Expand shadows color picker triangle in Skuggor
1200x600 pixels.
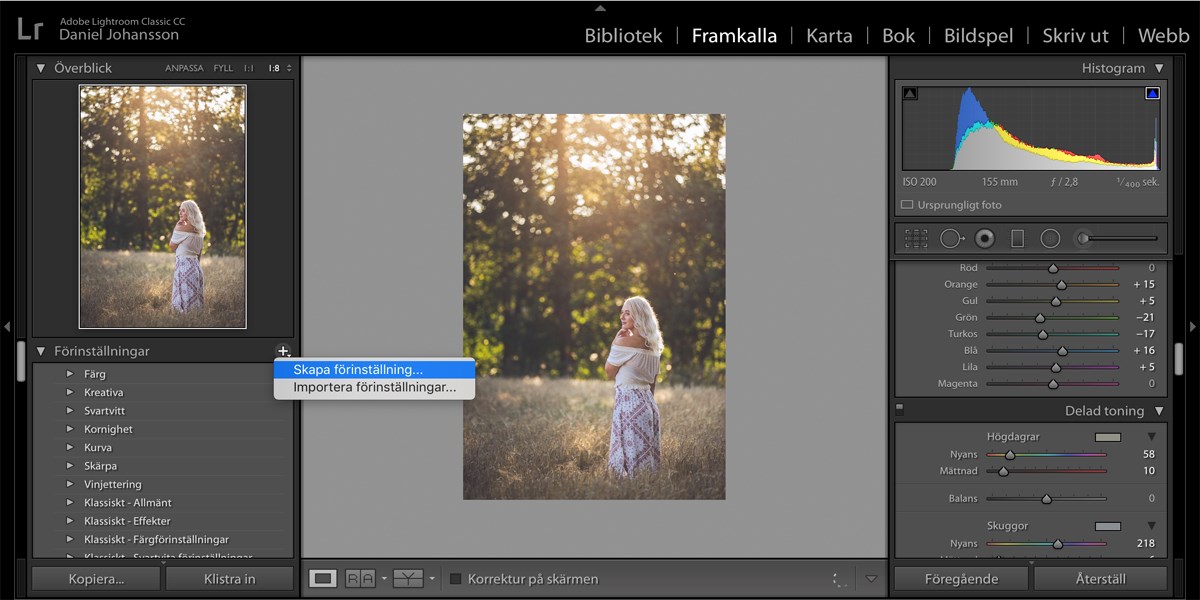click(x=1151, y=525)
